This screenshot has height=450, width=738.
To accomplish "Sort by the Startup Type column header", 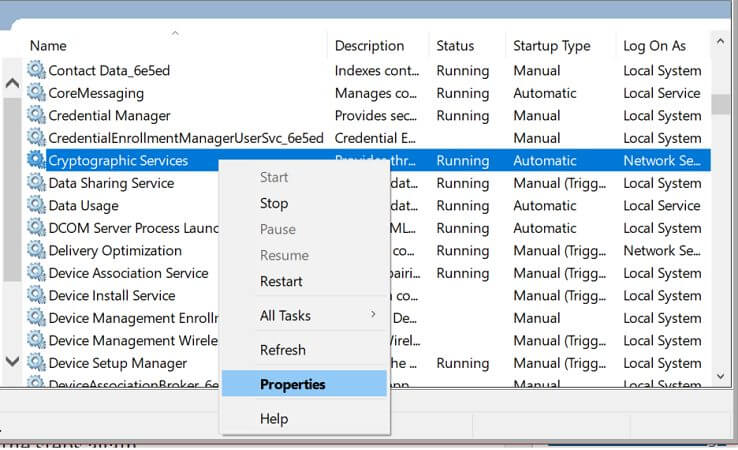I will tap(551, 46).
